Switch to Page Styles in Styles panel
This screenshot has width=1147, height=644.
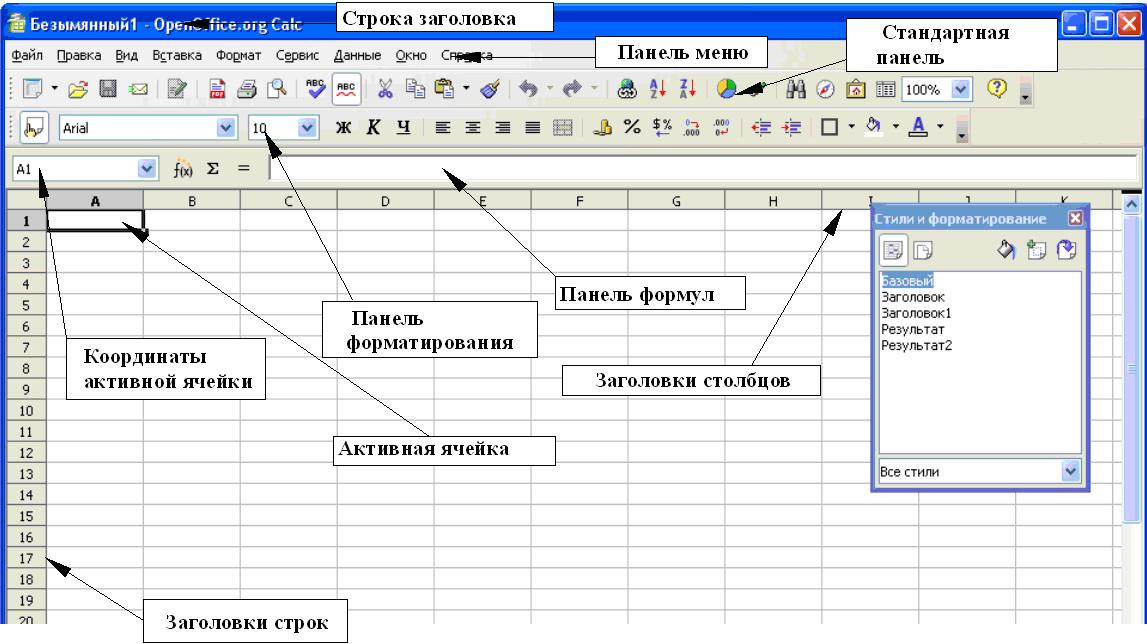pos(923,251)
